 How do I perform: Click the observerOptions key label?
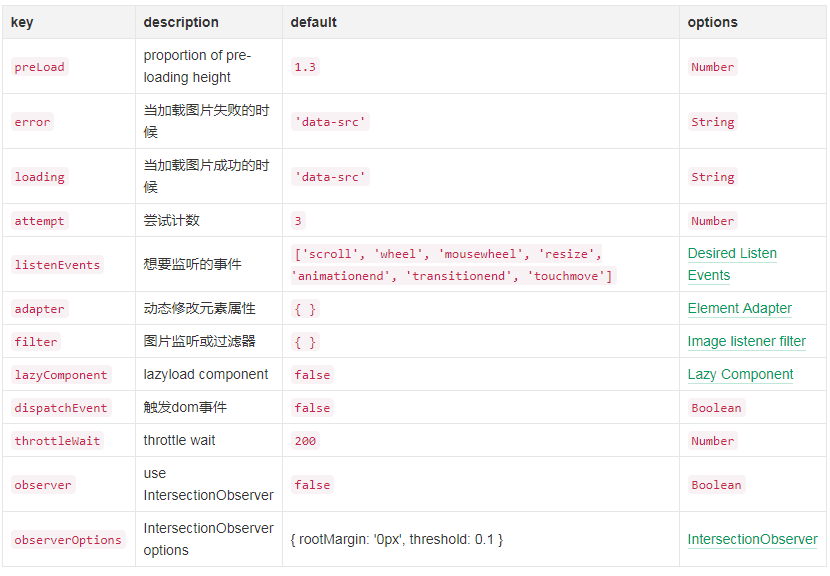[68, 540]
